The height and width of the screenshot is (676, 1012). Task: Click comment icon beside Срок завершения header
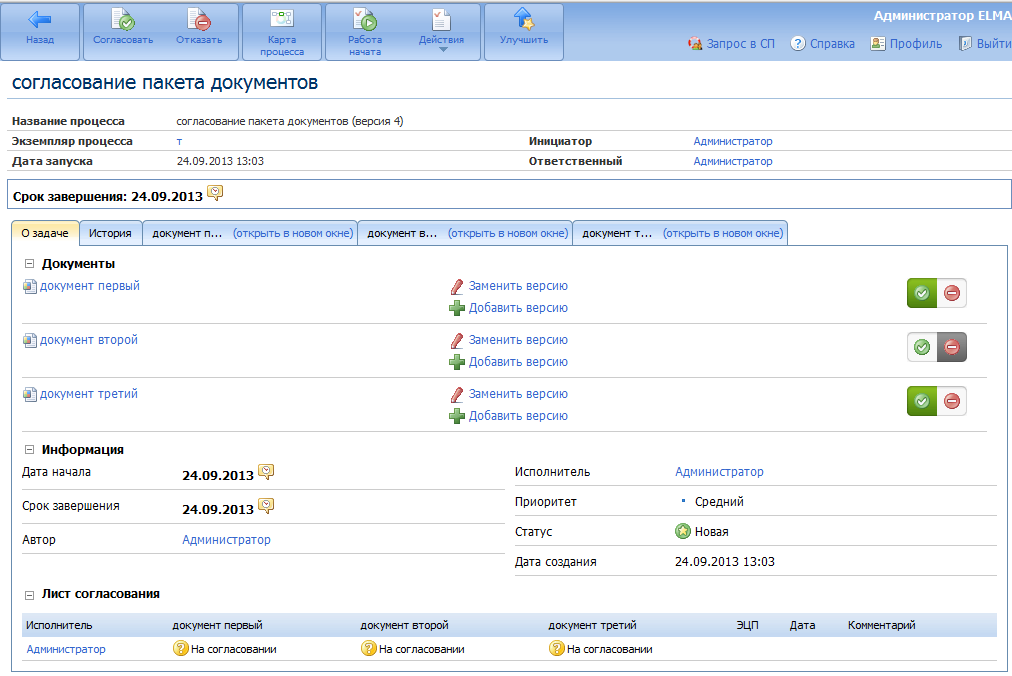215,193
